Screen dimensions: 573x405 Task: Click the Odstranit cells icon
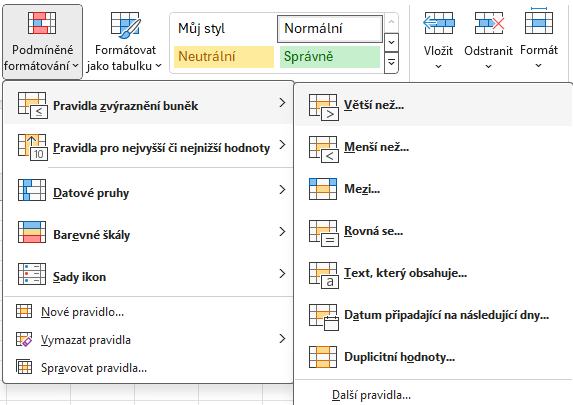[489, 23]
